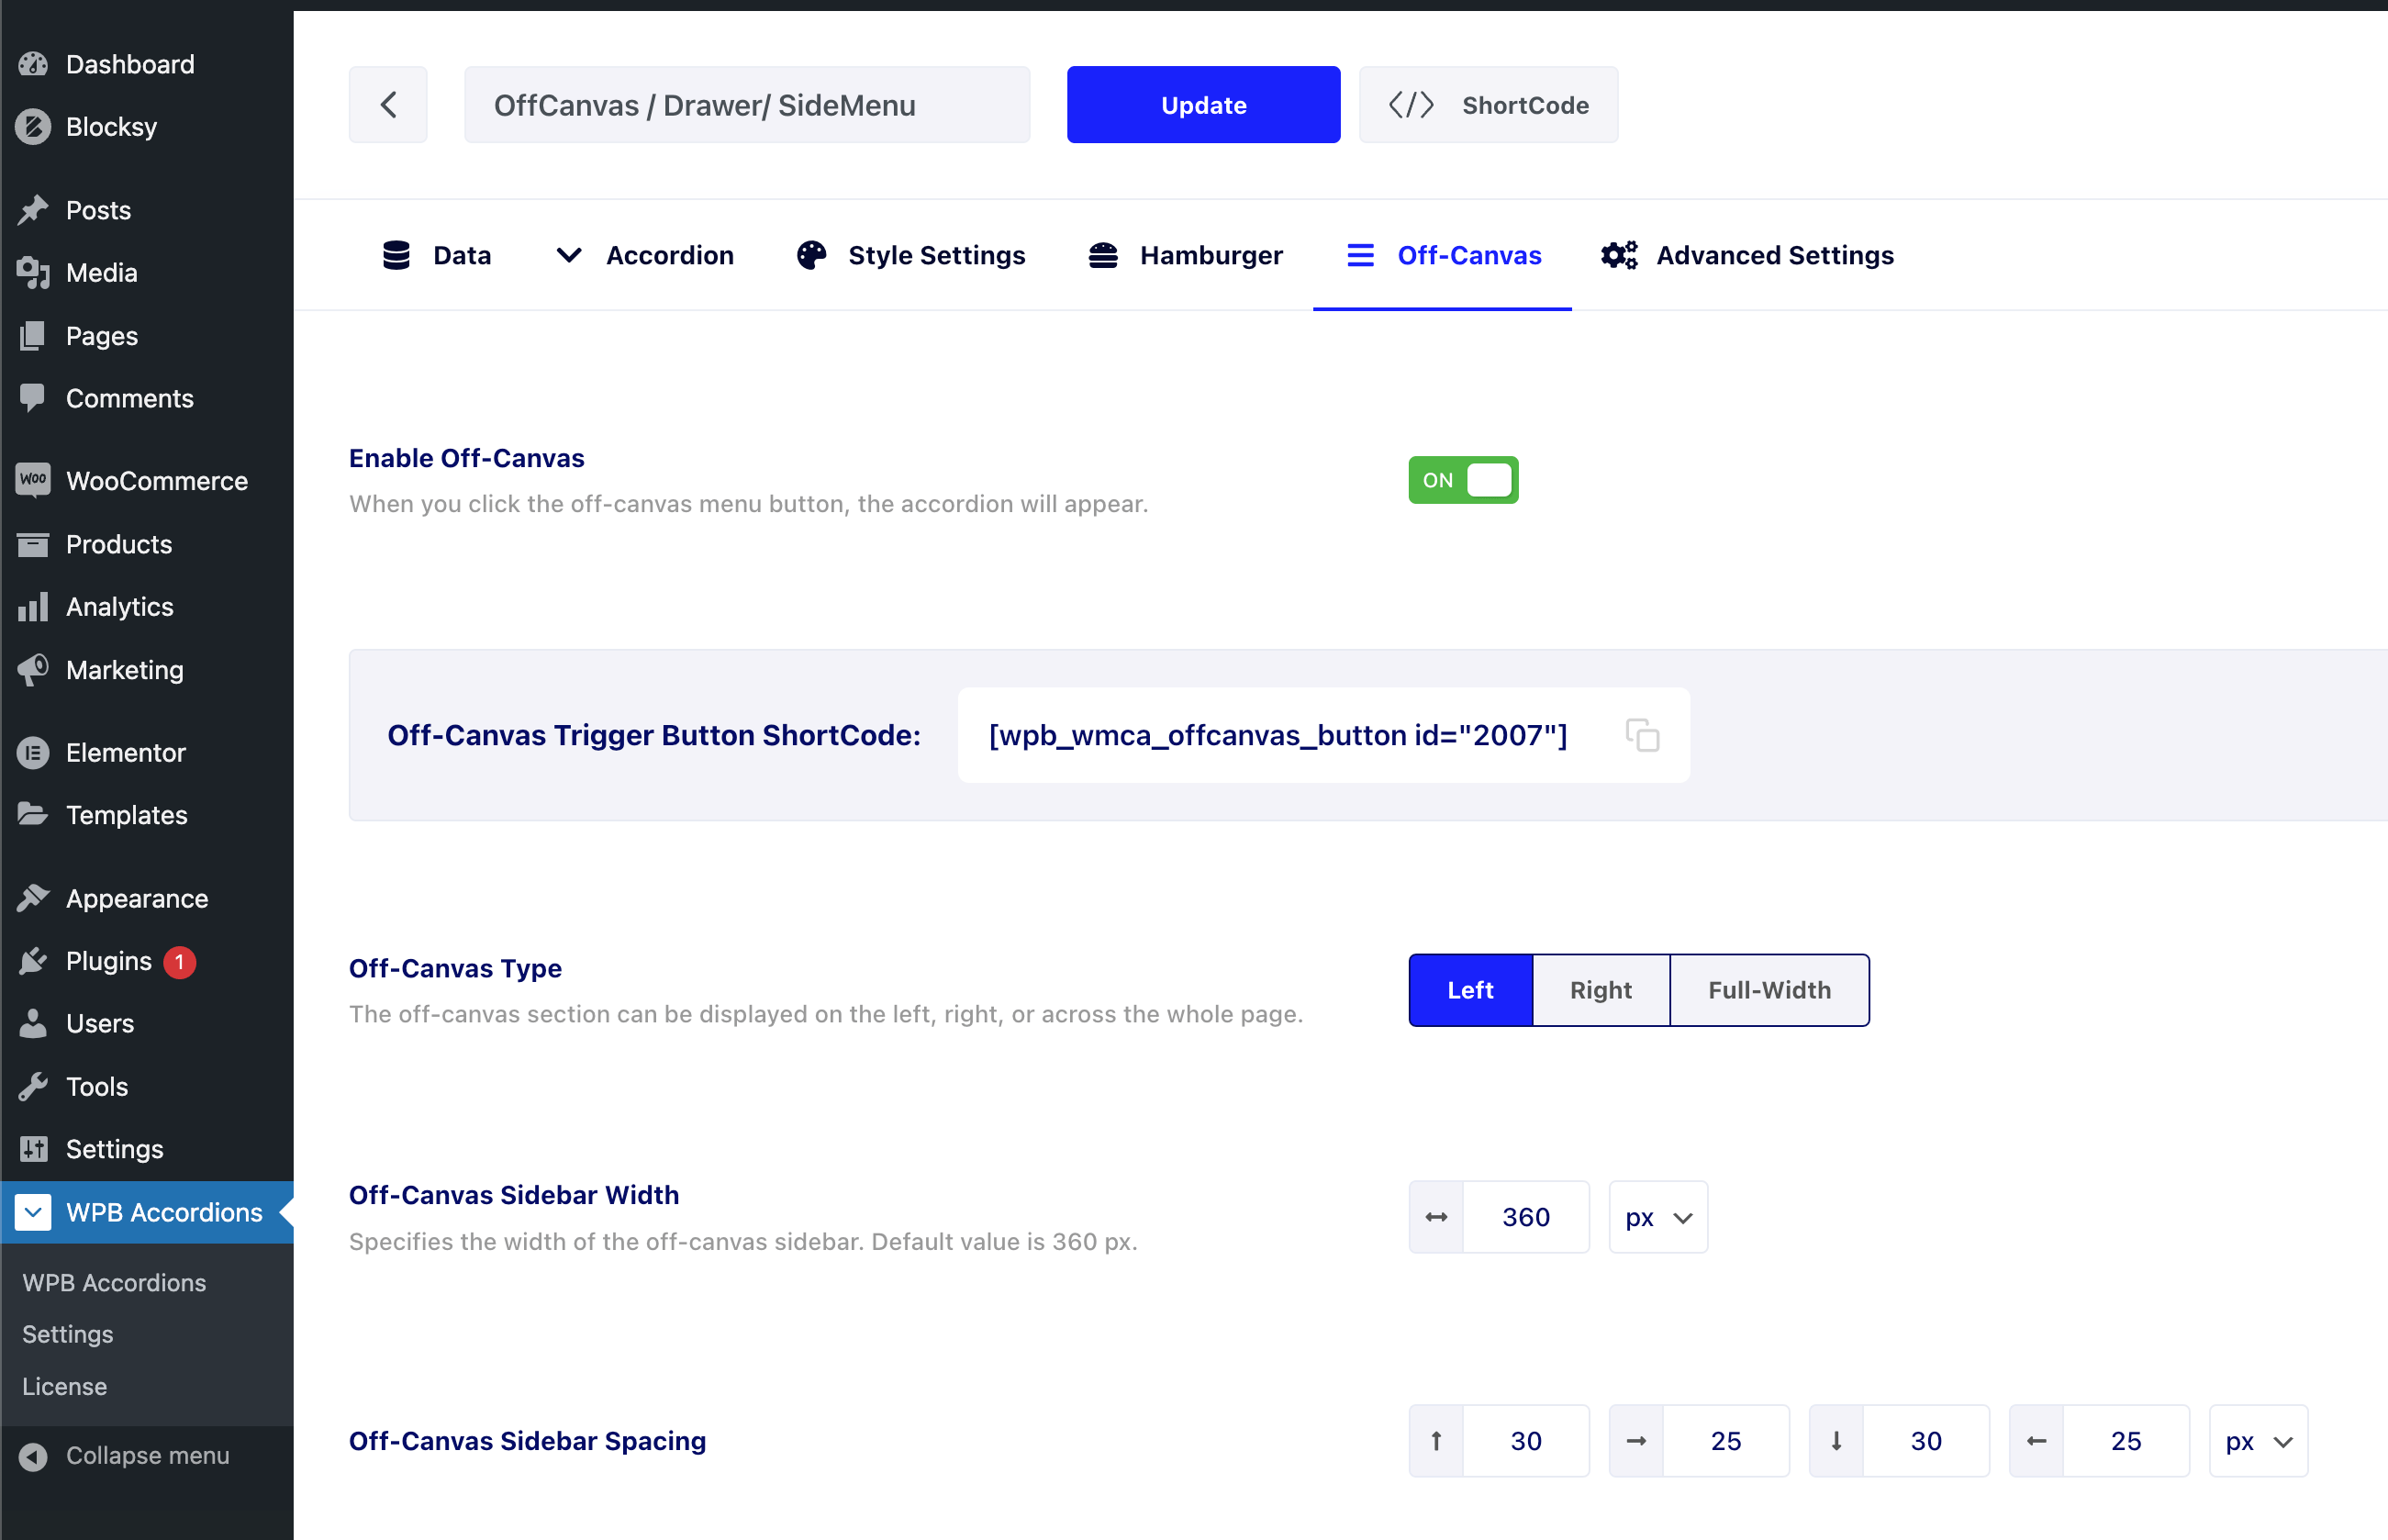Image resolution: width=2388 pixels, height=1540 pixels.
Task: Open the Elementor settings
Action: click(x=126, y=752)
